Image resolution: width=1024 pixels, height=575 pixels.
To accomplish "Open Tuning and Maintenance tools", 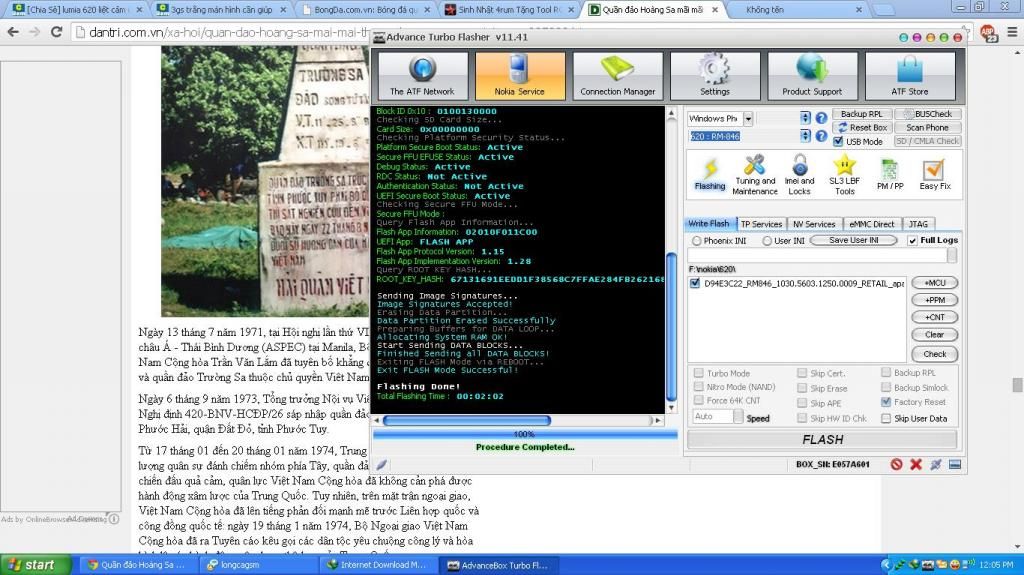I will [x=755, y=175].
